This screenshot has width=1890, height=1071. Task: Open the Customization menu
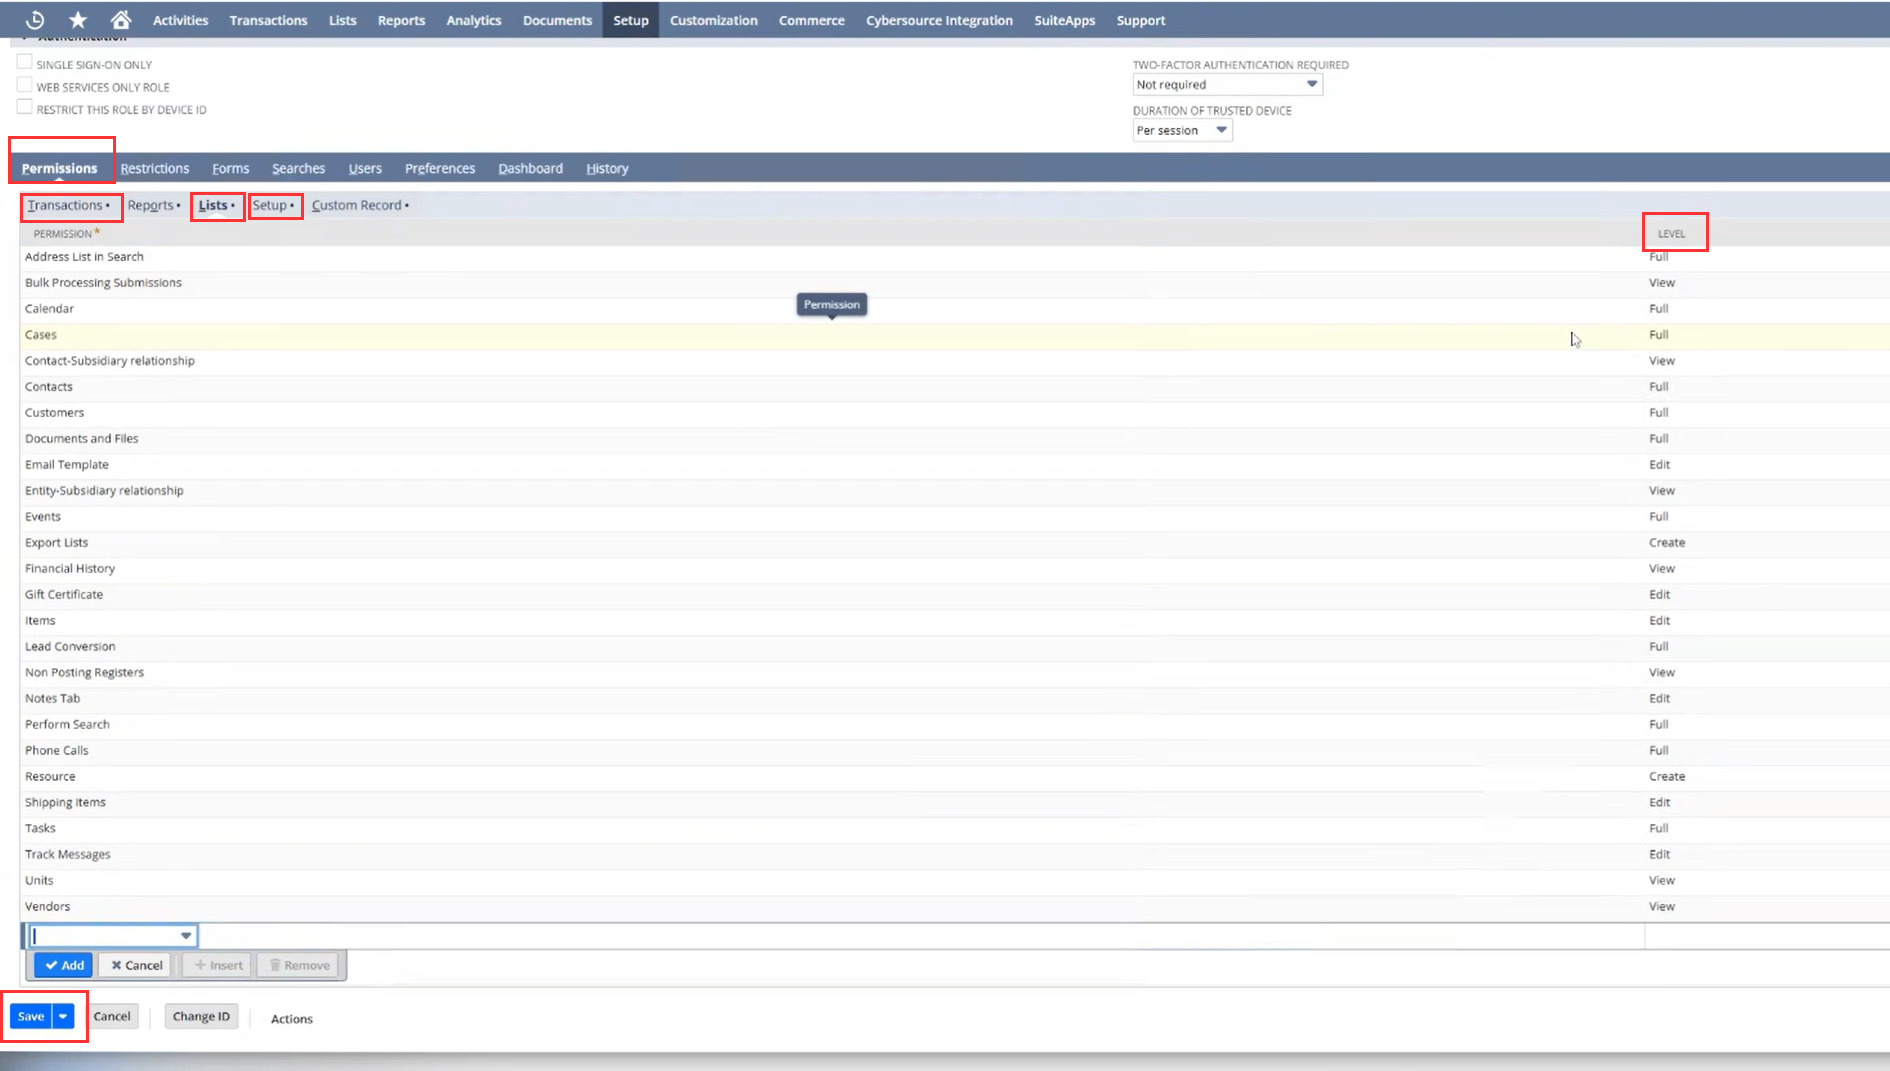[x=713, y=20]
